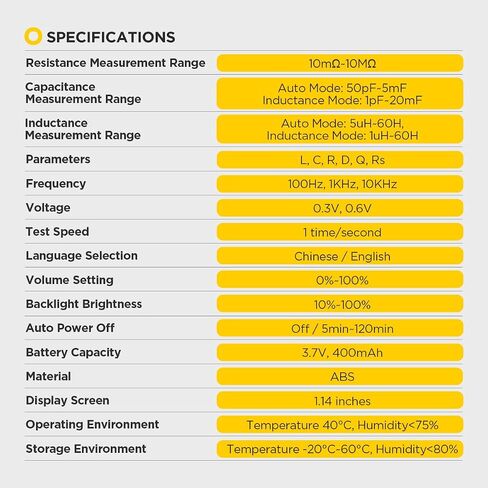Click the yellow circle icon beside SPECIFICATIONS
Screen dimensions: 488x488
[33, 36]
